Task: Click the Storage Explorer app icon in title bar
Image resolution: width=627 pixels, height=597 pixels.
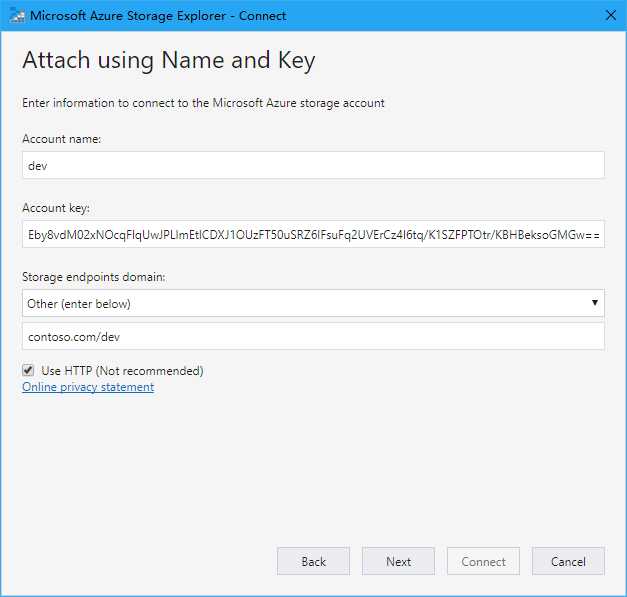Action: [17, 16]
